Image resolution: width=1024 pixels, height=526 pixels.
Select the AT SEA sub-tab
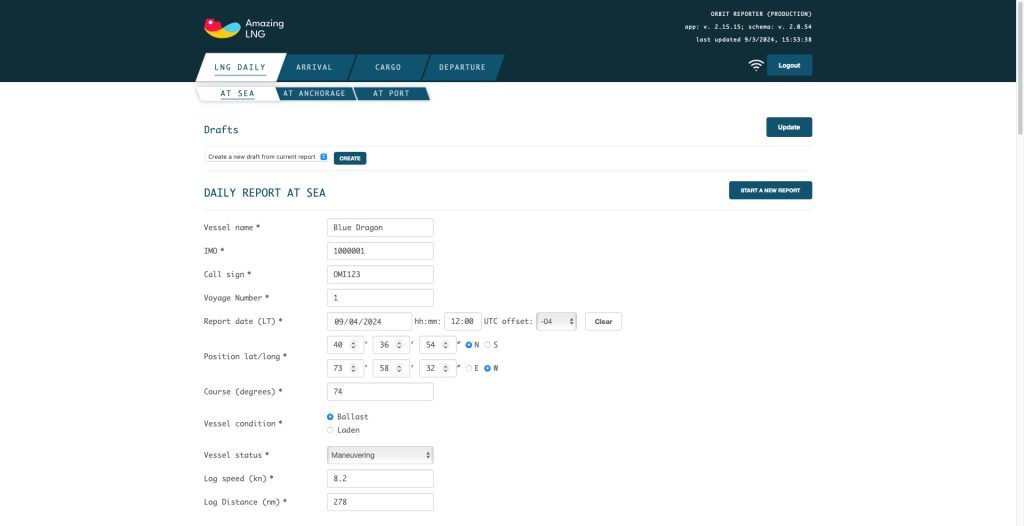coord(237,93)
